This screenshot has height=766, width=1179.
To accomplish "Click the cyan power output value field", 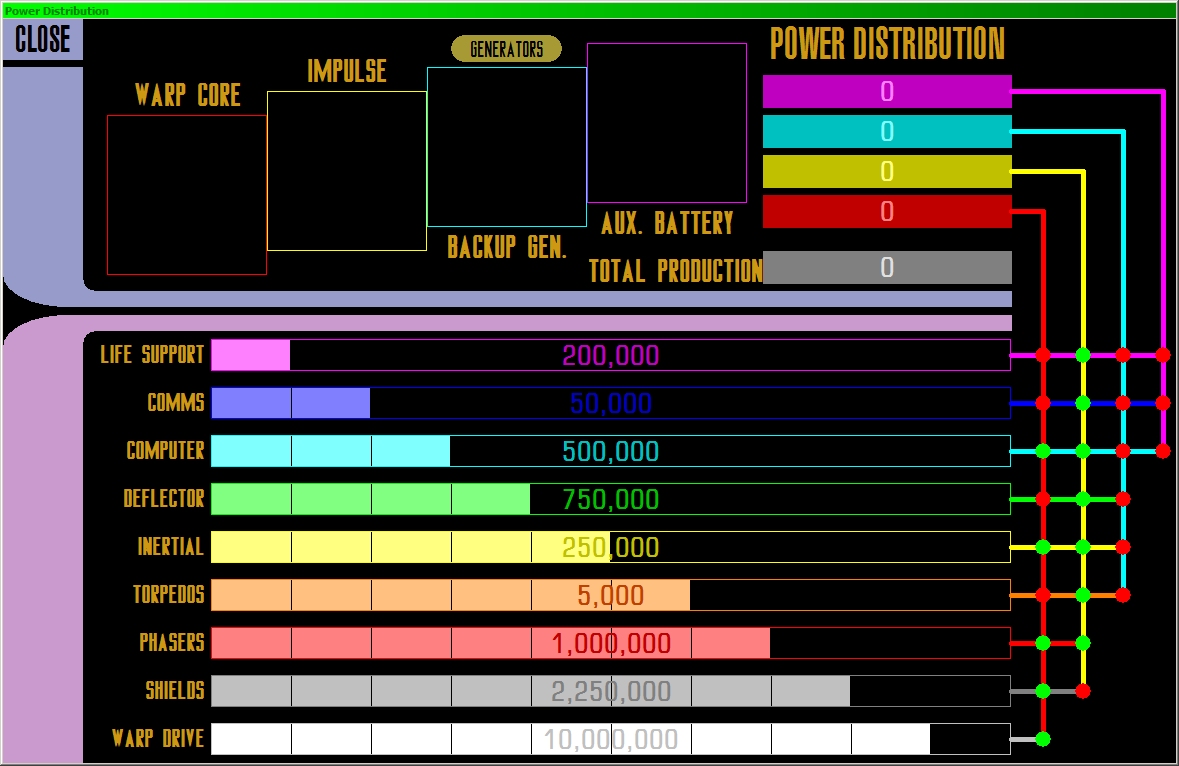I will [887, 132].
